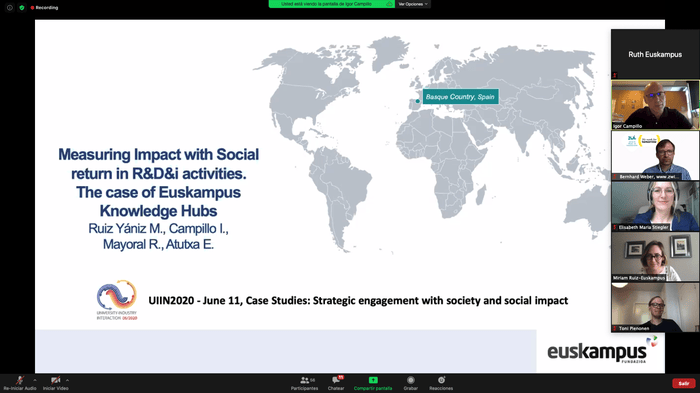The width and height of the screenshot is (700, 393).
Task: Select Miriam Ruiz-Euskampus video thumbnail
Action: 655,257
